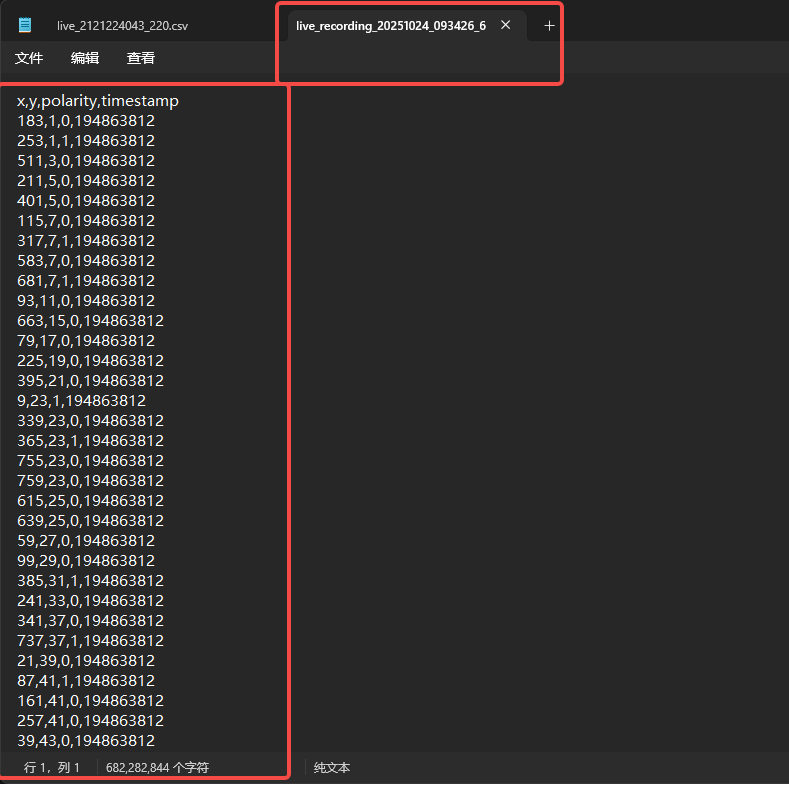Viewport: 789px width, 785px height.
Task: Click the line 9,23,1,194863812
Action: (x=81, y=401)
